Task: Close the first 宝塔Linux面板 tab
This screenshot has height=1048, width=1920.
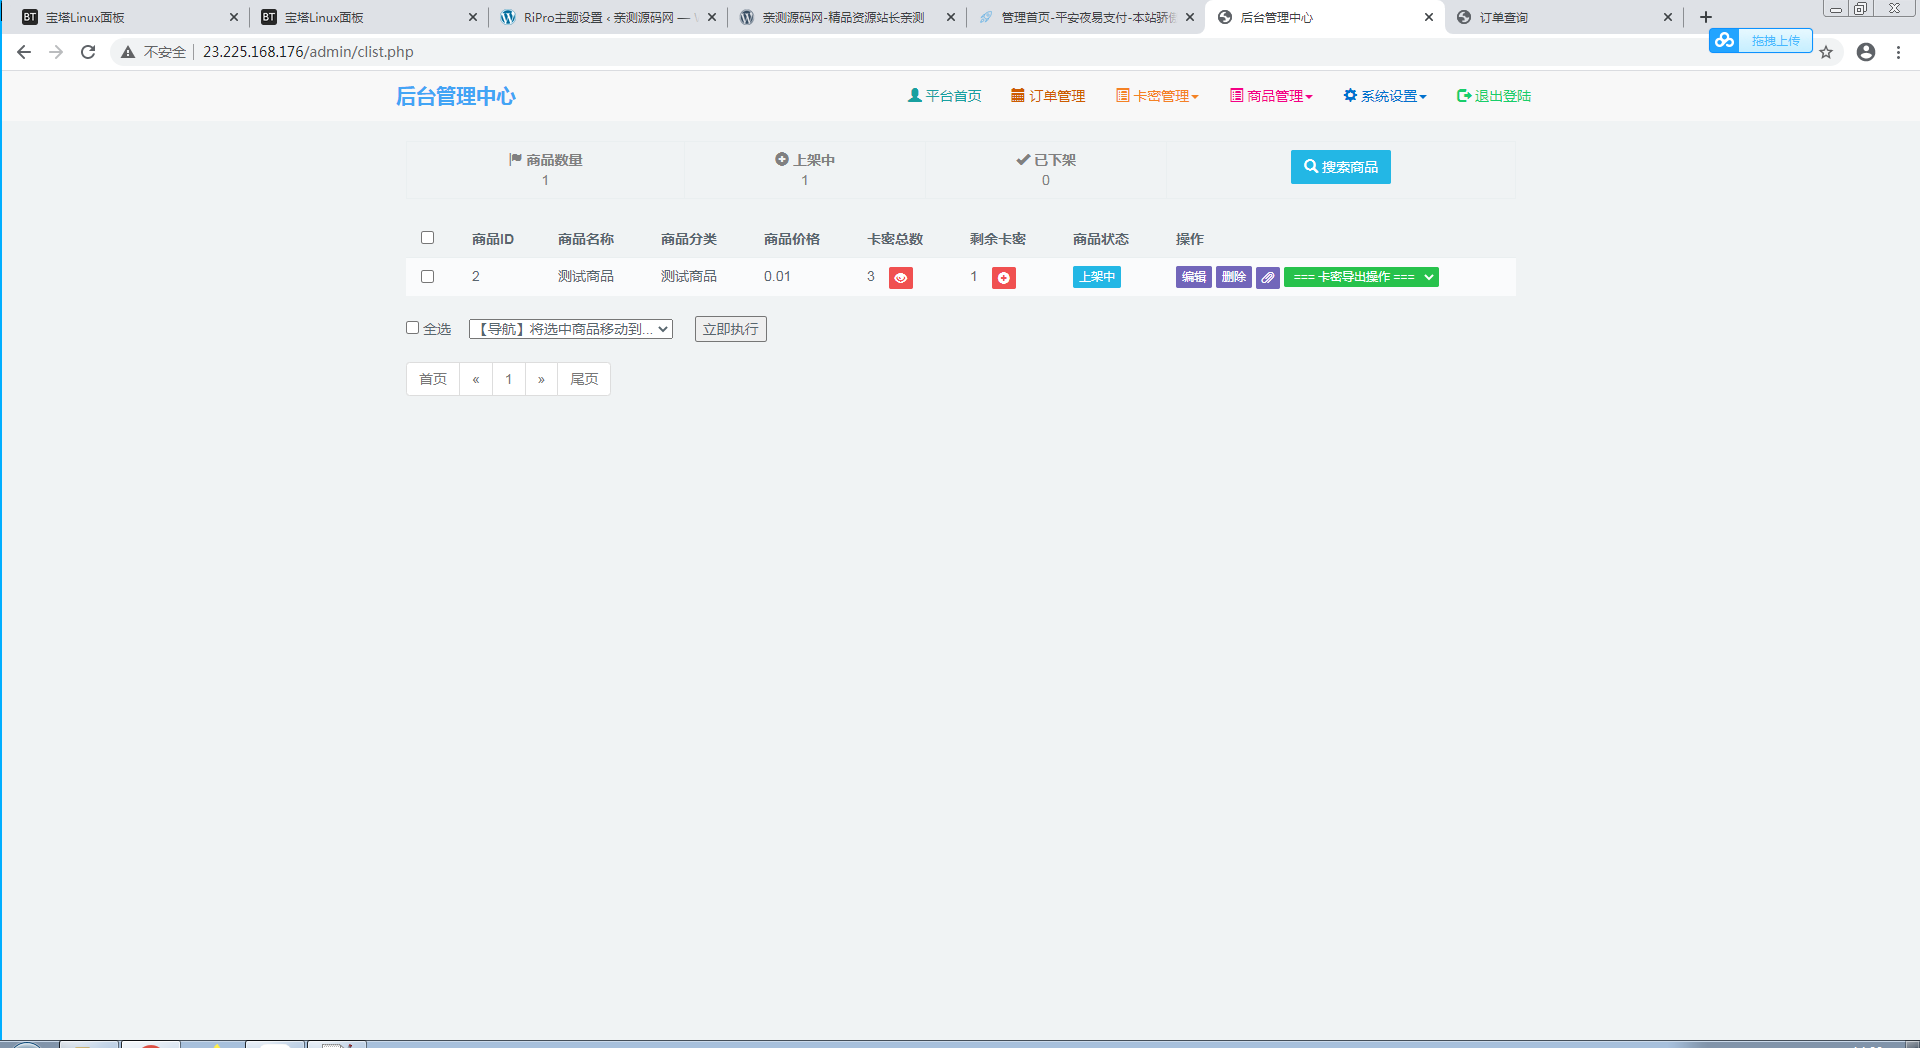Action: (x=234, y=17)
